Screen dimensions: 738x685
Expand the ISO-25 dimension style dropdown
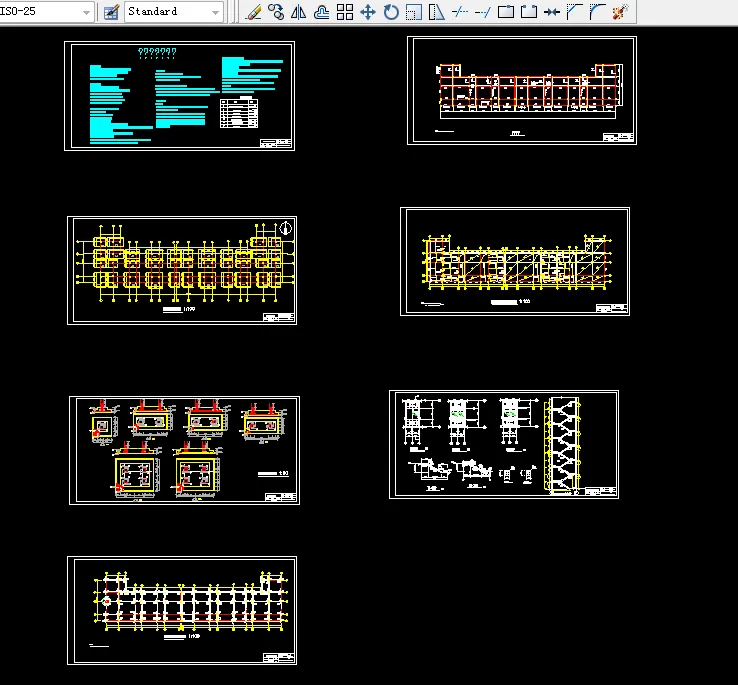pyautogui.click(x=86, y=12)
